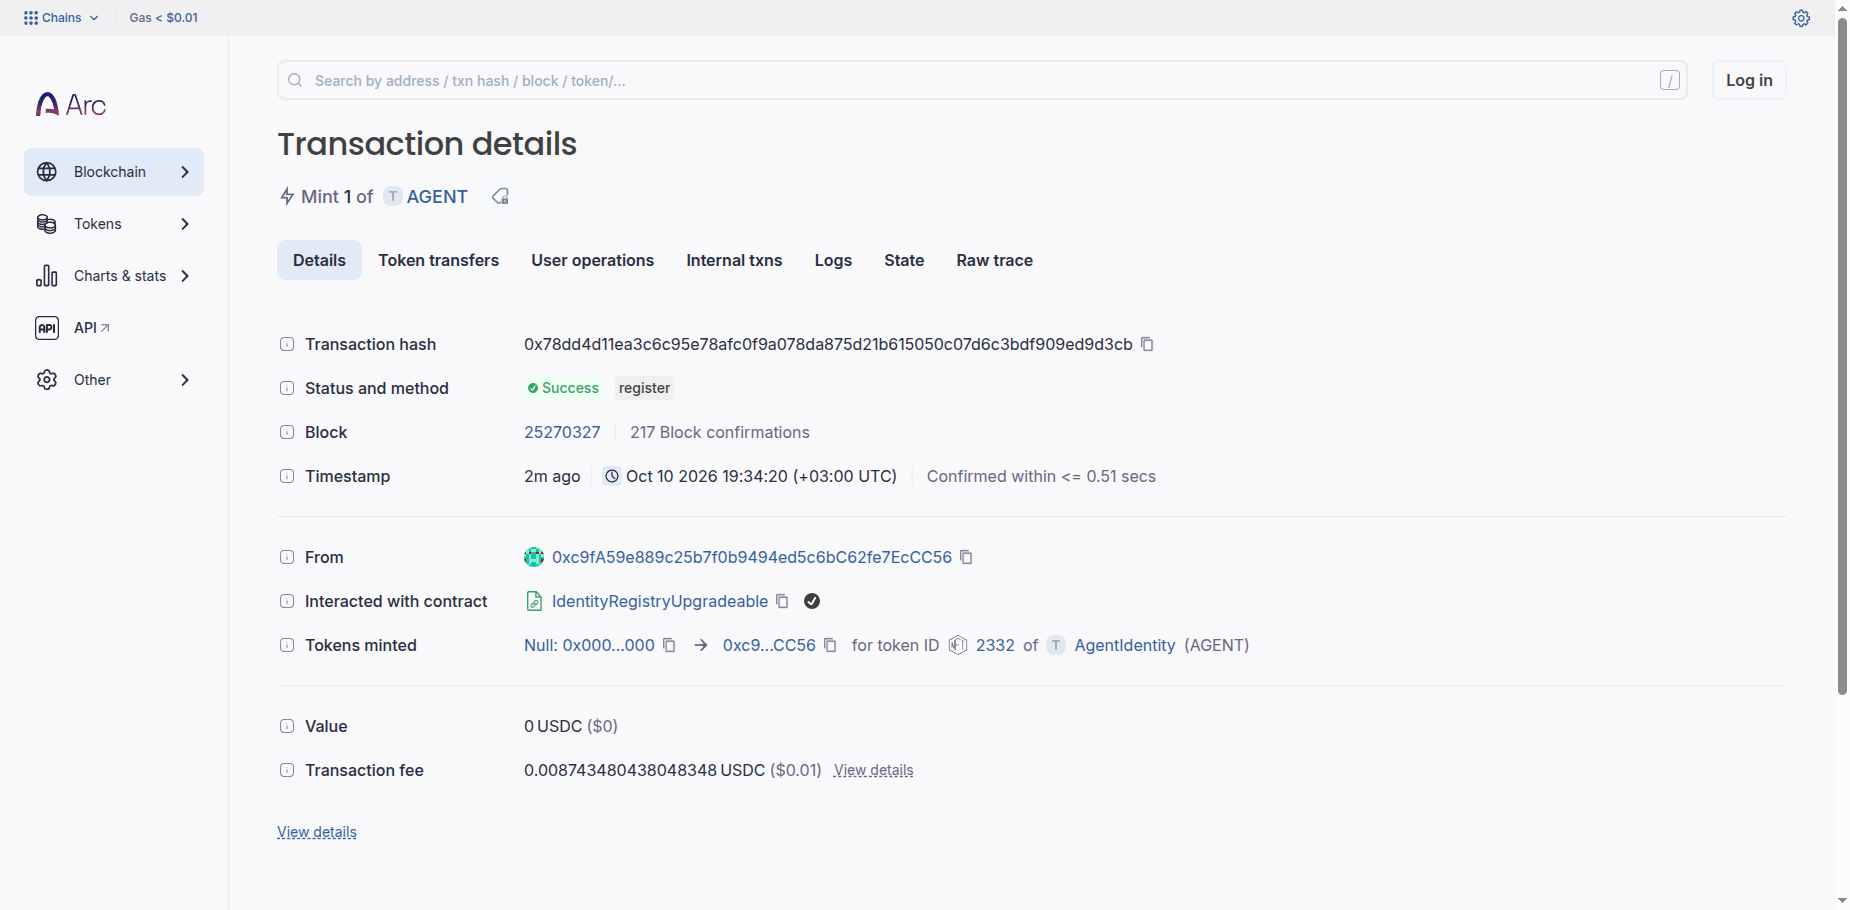The image size is (1850, 910).
Task: Click the tag icon next to AGENT
Action: pos(500,196)
